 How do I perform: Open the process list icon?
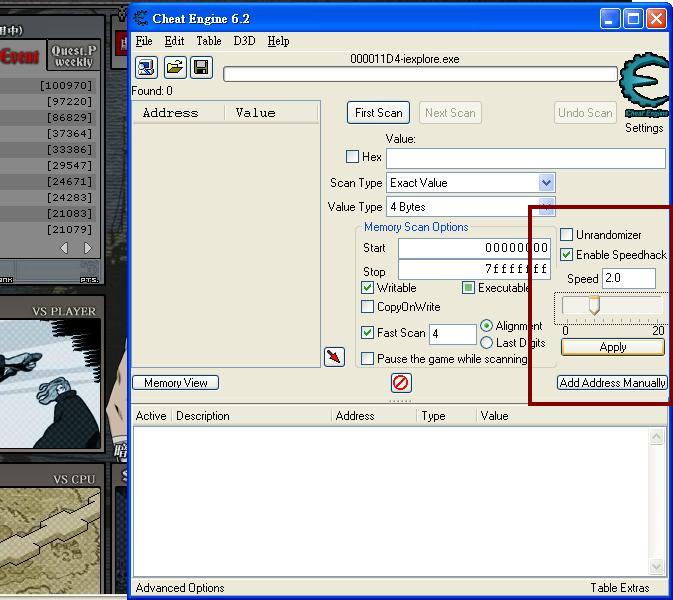coord(146,67)
